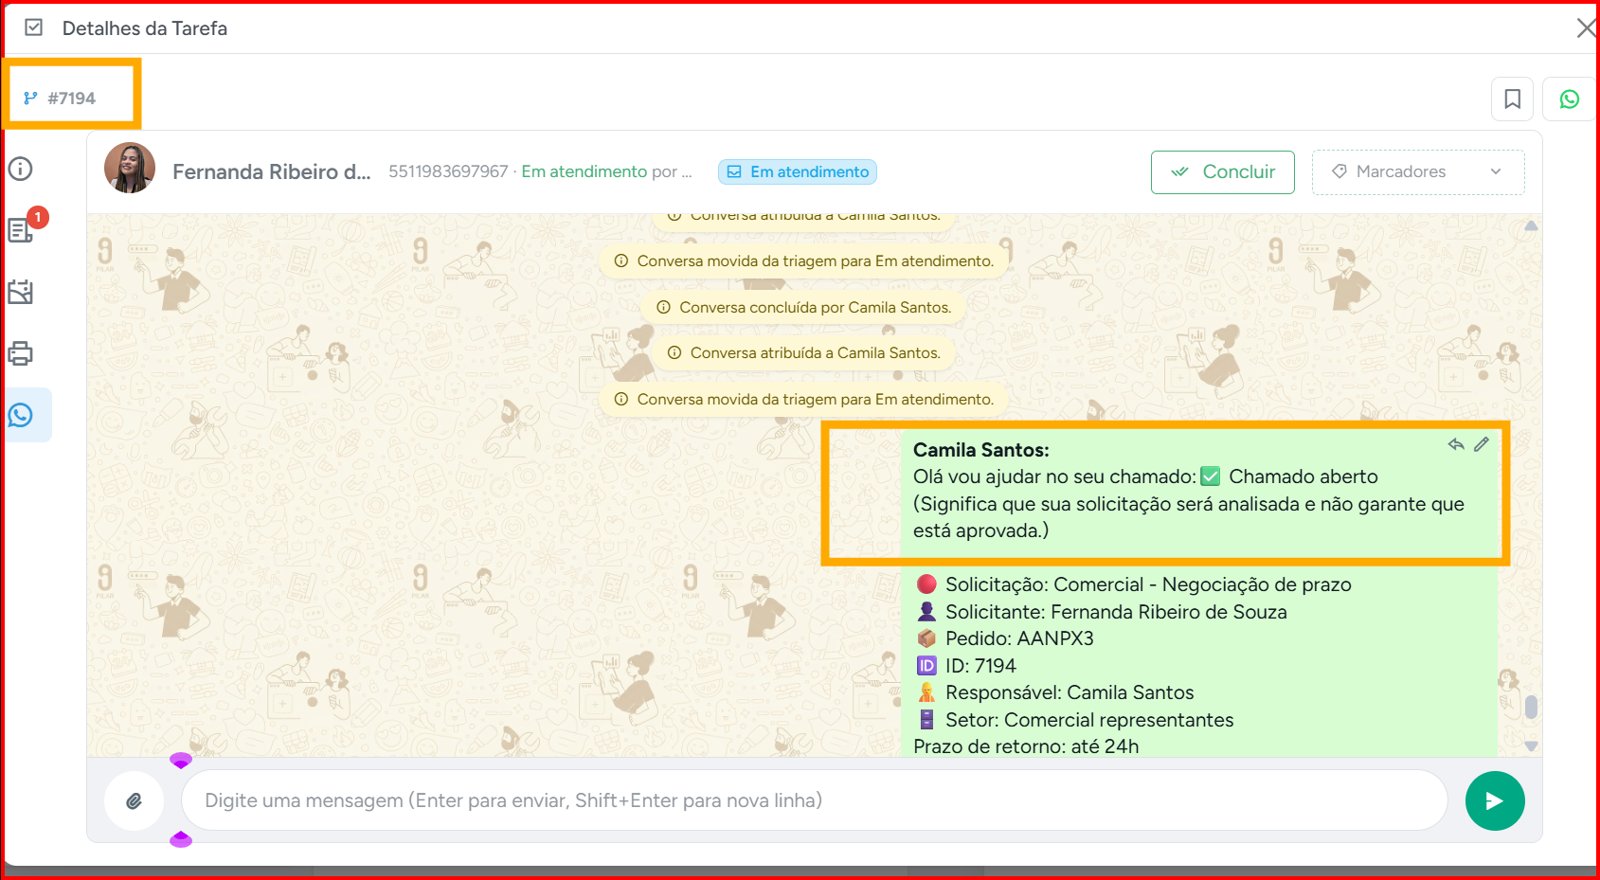
Task: Send the message with green arrow button
Action: [1494, 800]
